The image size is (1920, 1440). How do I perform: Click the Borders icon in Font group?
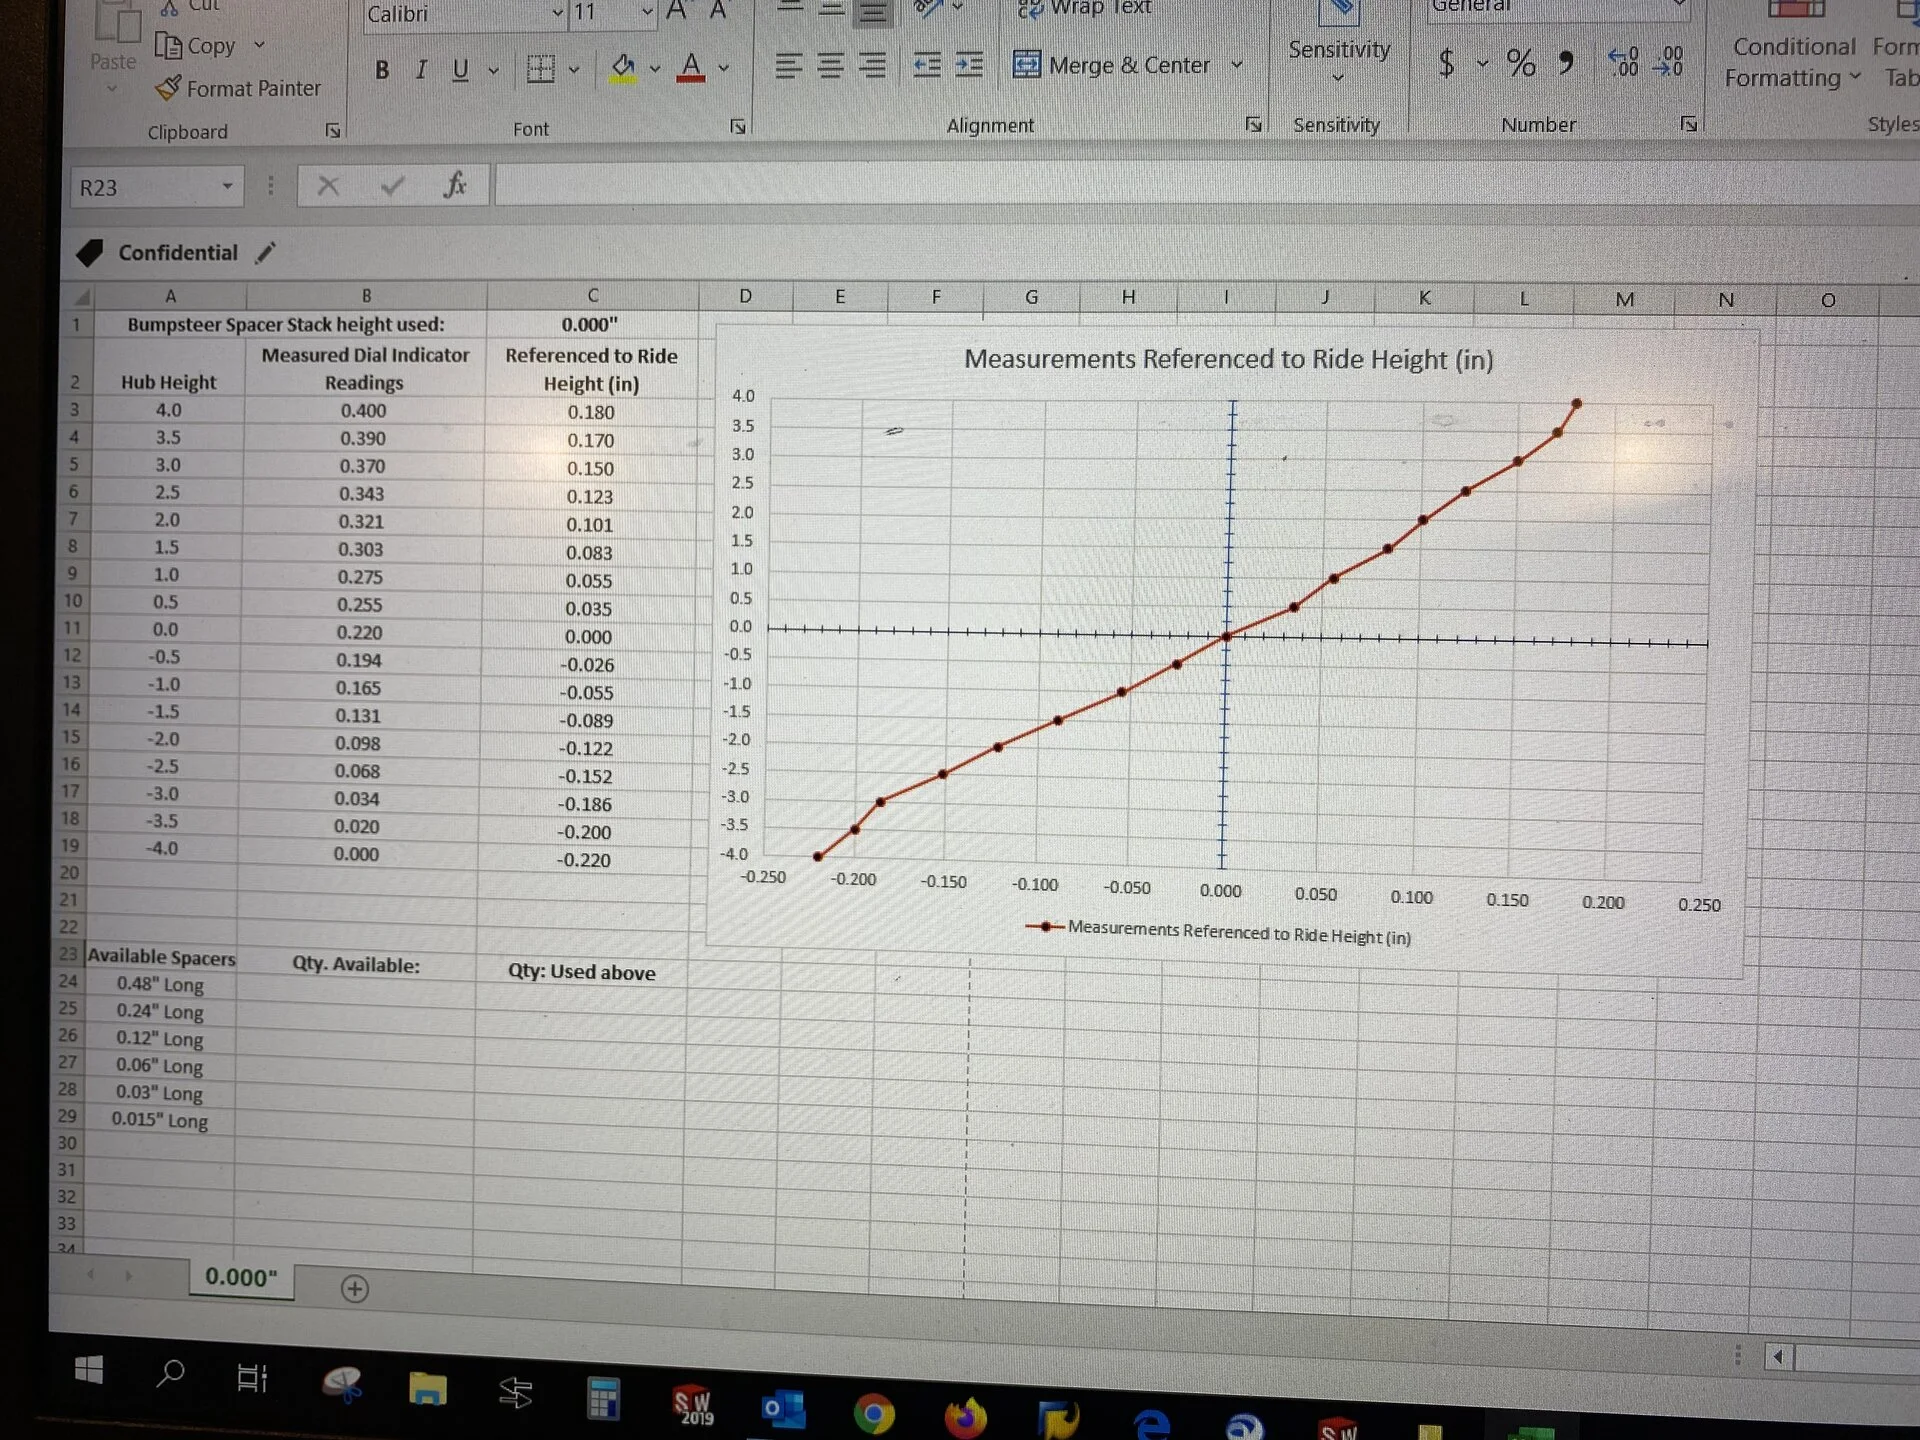click(540, 69)
